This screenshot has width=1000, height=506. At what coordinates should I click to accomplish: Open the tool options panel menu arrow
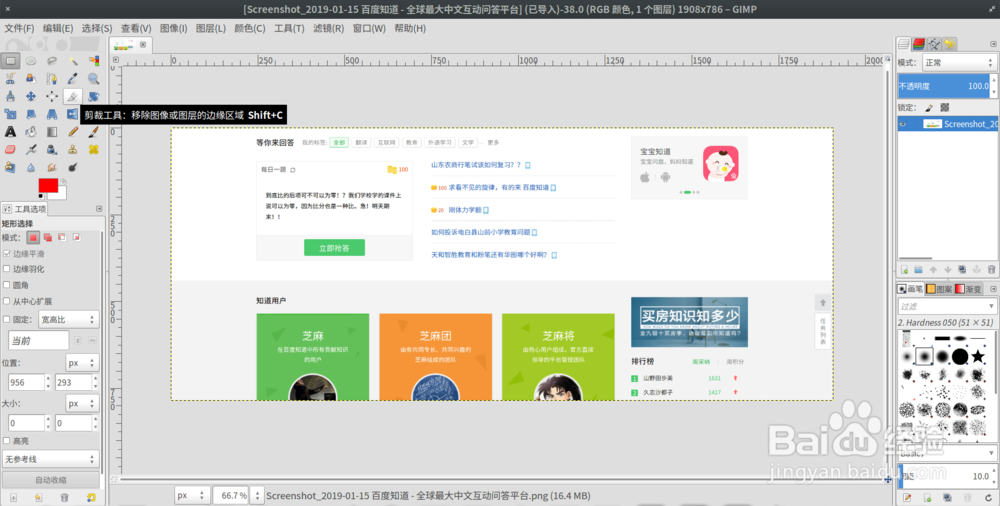click(x=99, y=209)
